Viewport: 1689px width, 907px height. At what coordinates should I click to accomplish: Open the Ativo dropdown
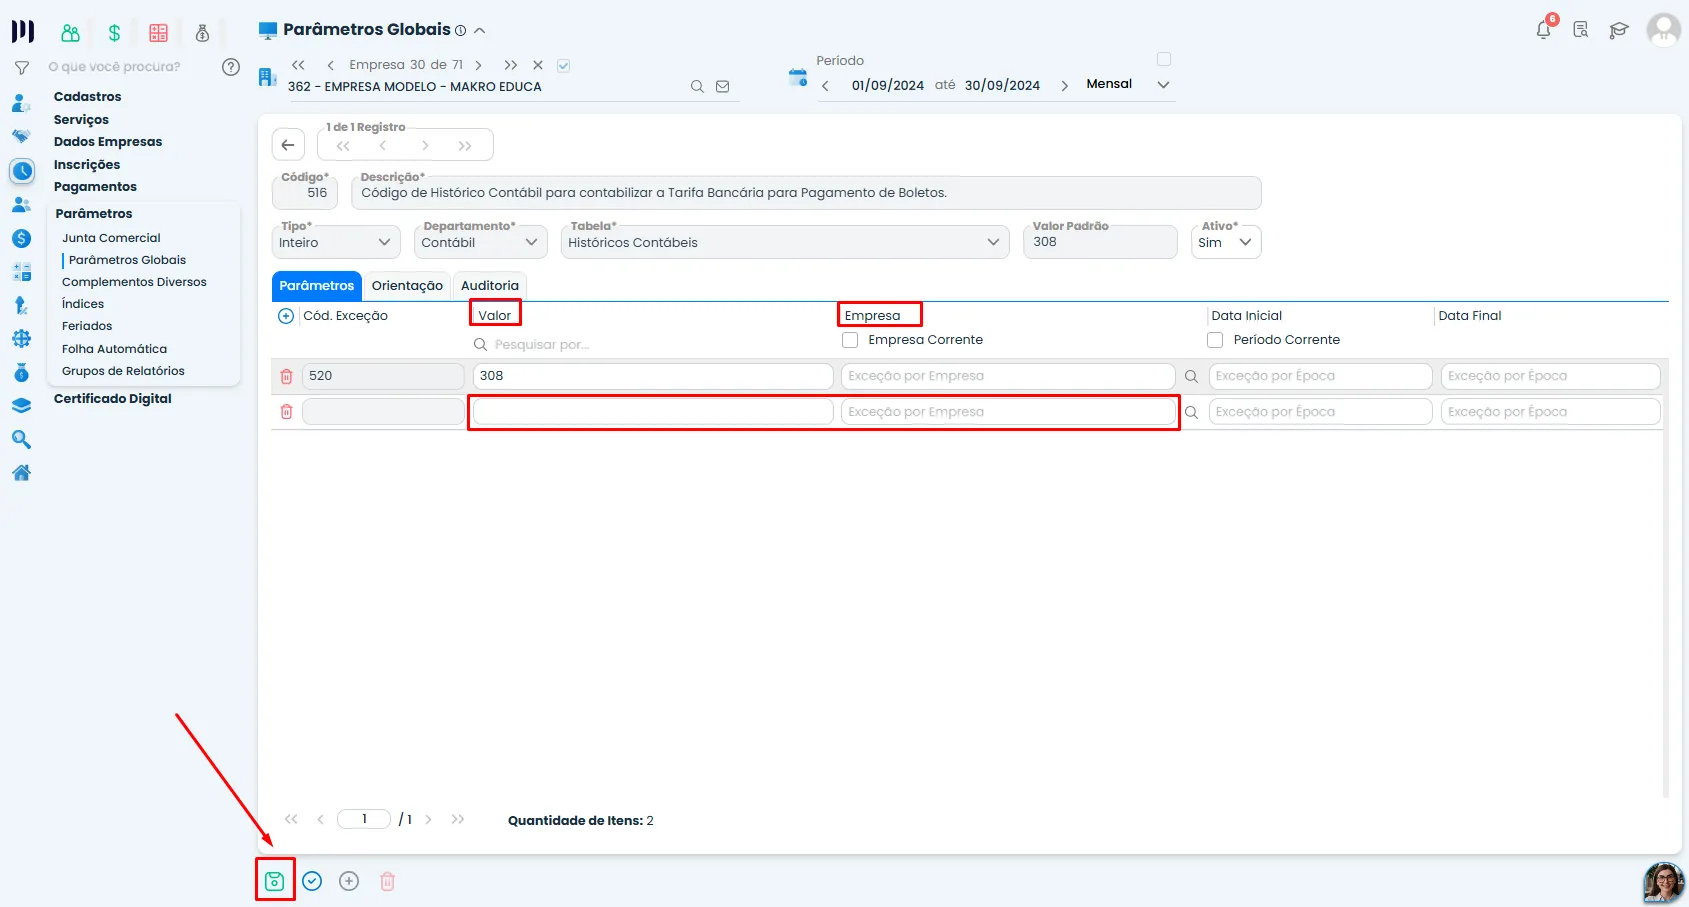pyautogui.click(x=1226, y=242)
